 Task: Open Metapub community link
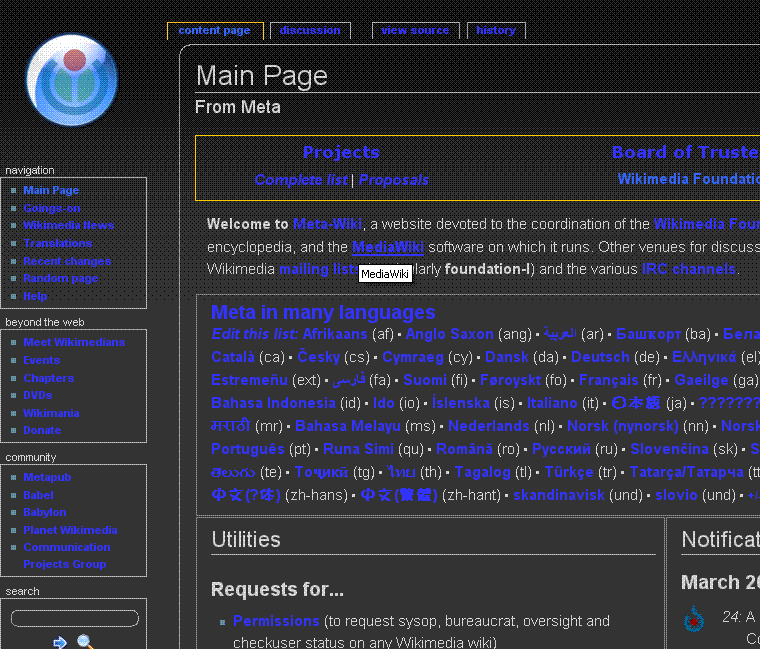point(47,477)
